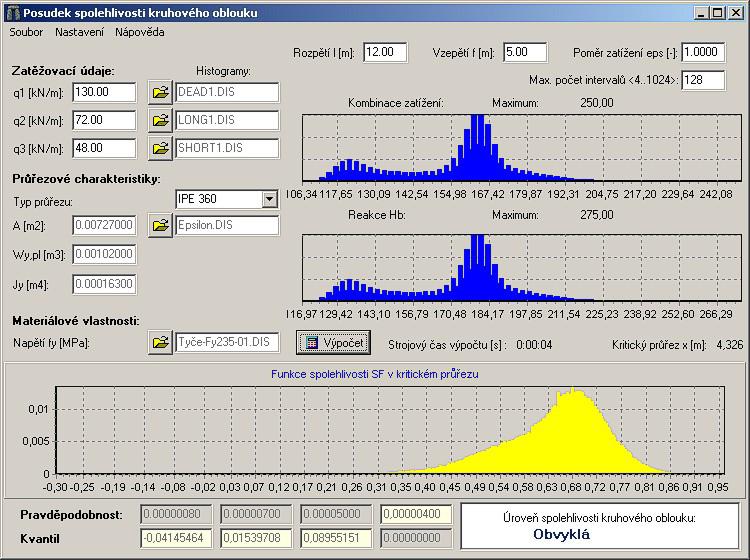Click the yellow SF reliability function chart

[x=390, y=430]
